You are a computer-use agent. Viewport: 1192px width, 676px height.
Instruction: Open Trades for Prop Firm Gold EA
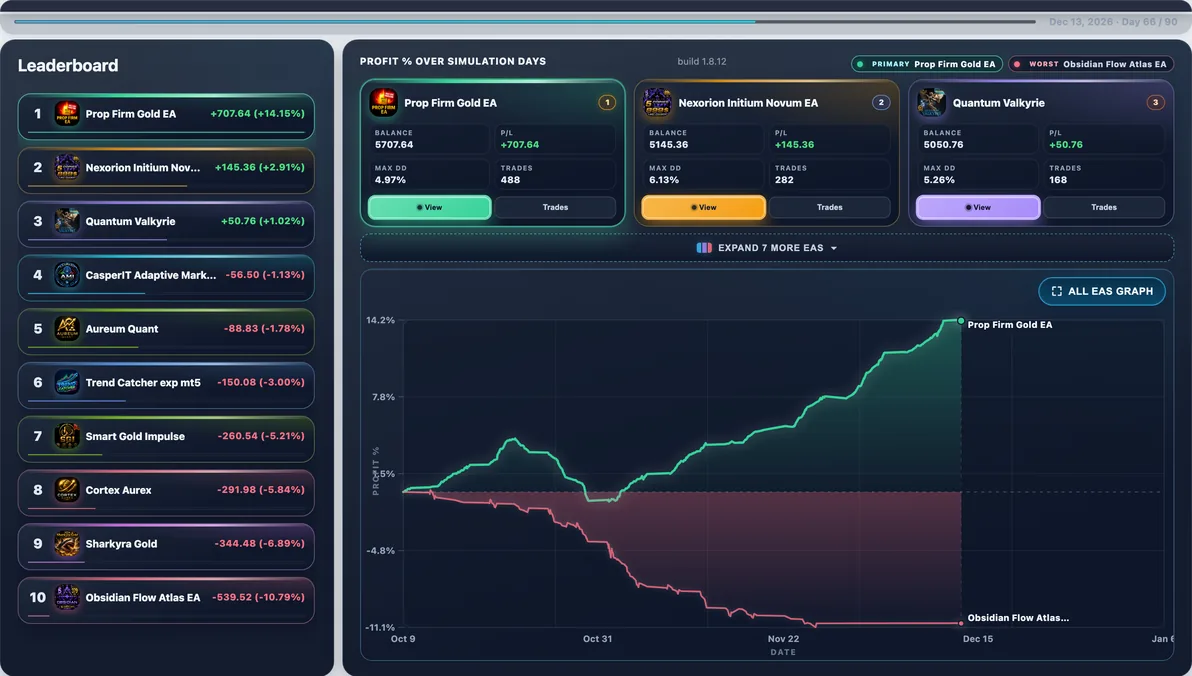556,207
